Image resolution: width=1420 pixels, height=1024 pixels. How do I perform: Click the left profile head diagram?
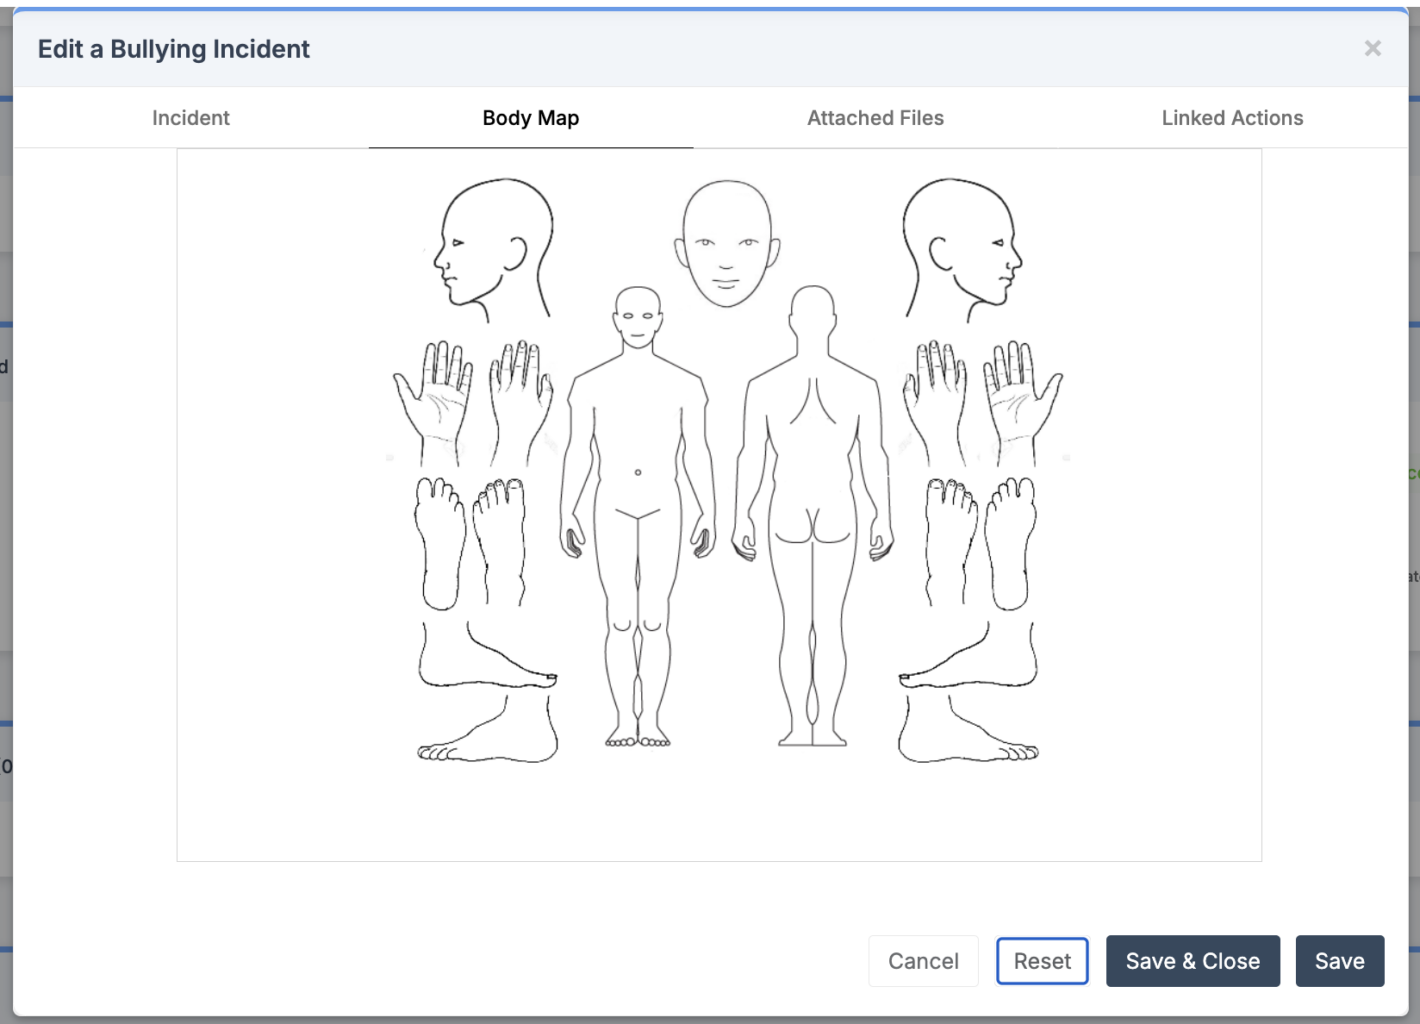[490, 250]
